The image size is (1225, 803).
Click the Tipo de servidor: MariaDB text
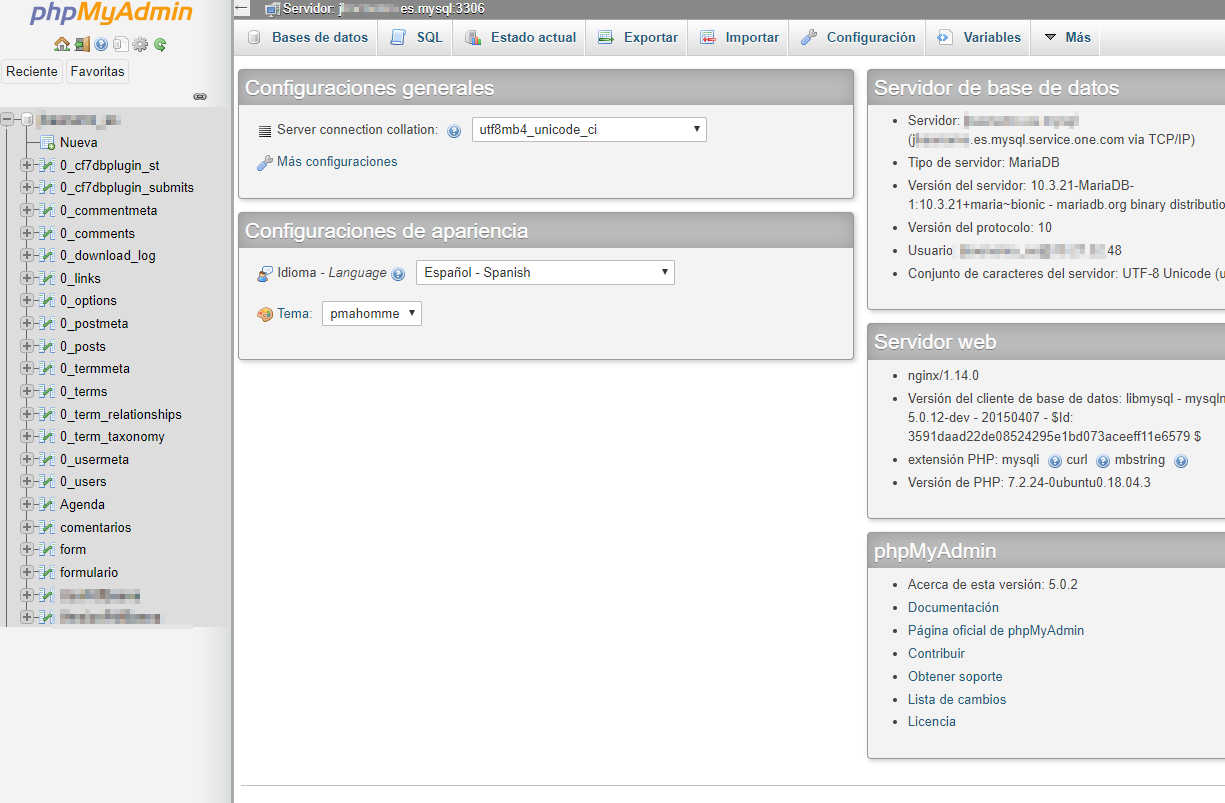tap(984, 163)
